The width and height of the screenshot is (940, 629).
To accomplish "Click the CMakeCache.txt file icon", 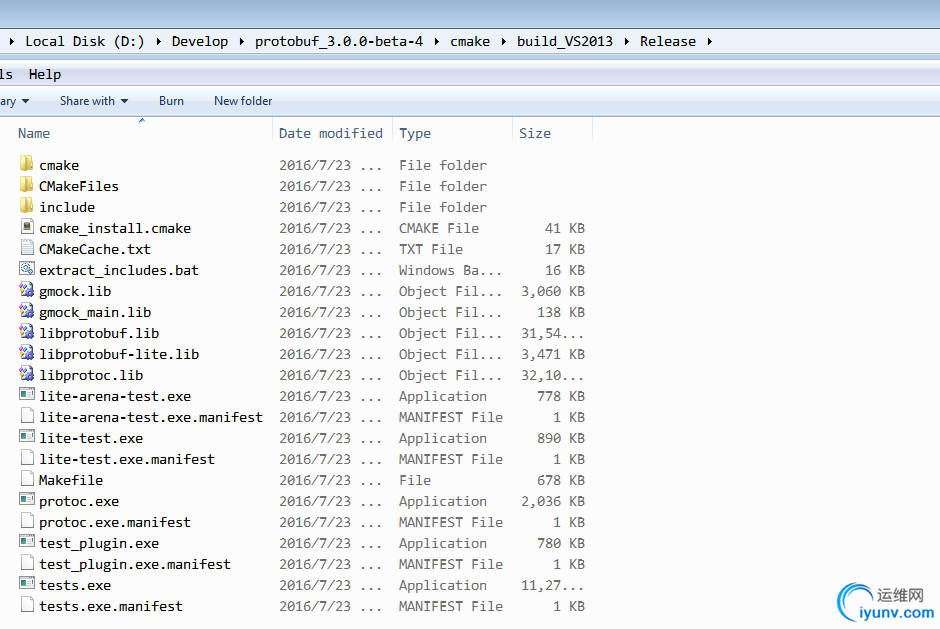I will [26, 248].
